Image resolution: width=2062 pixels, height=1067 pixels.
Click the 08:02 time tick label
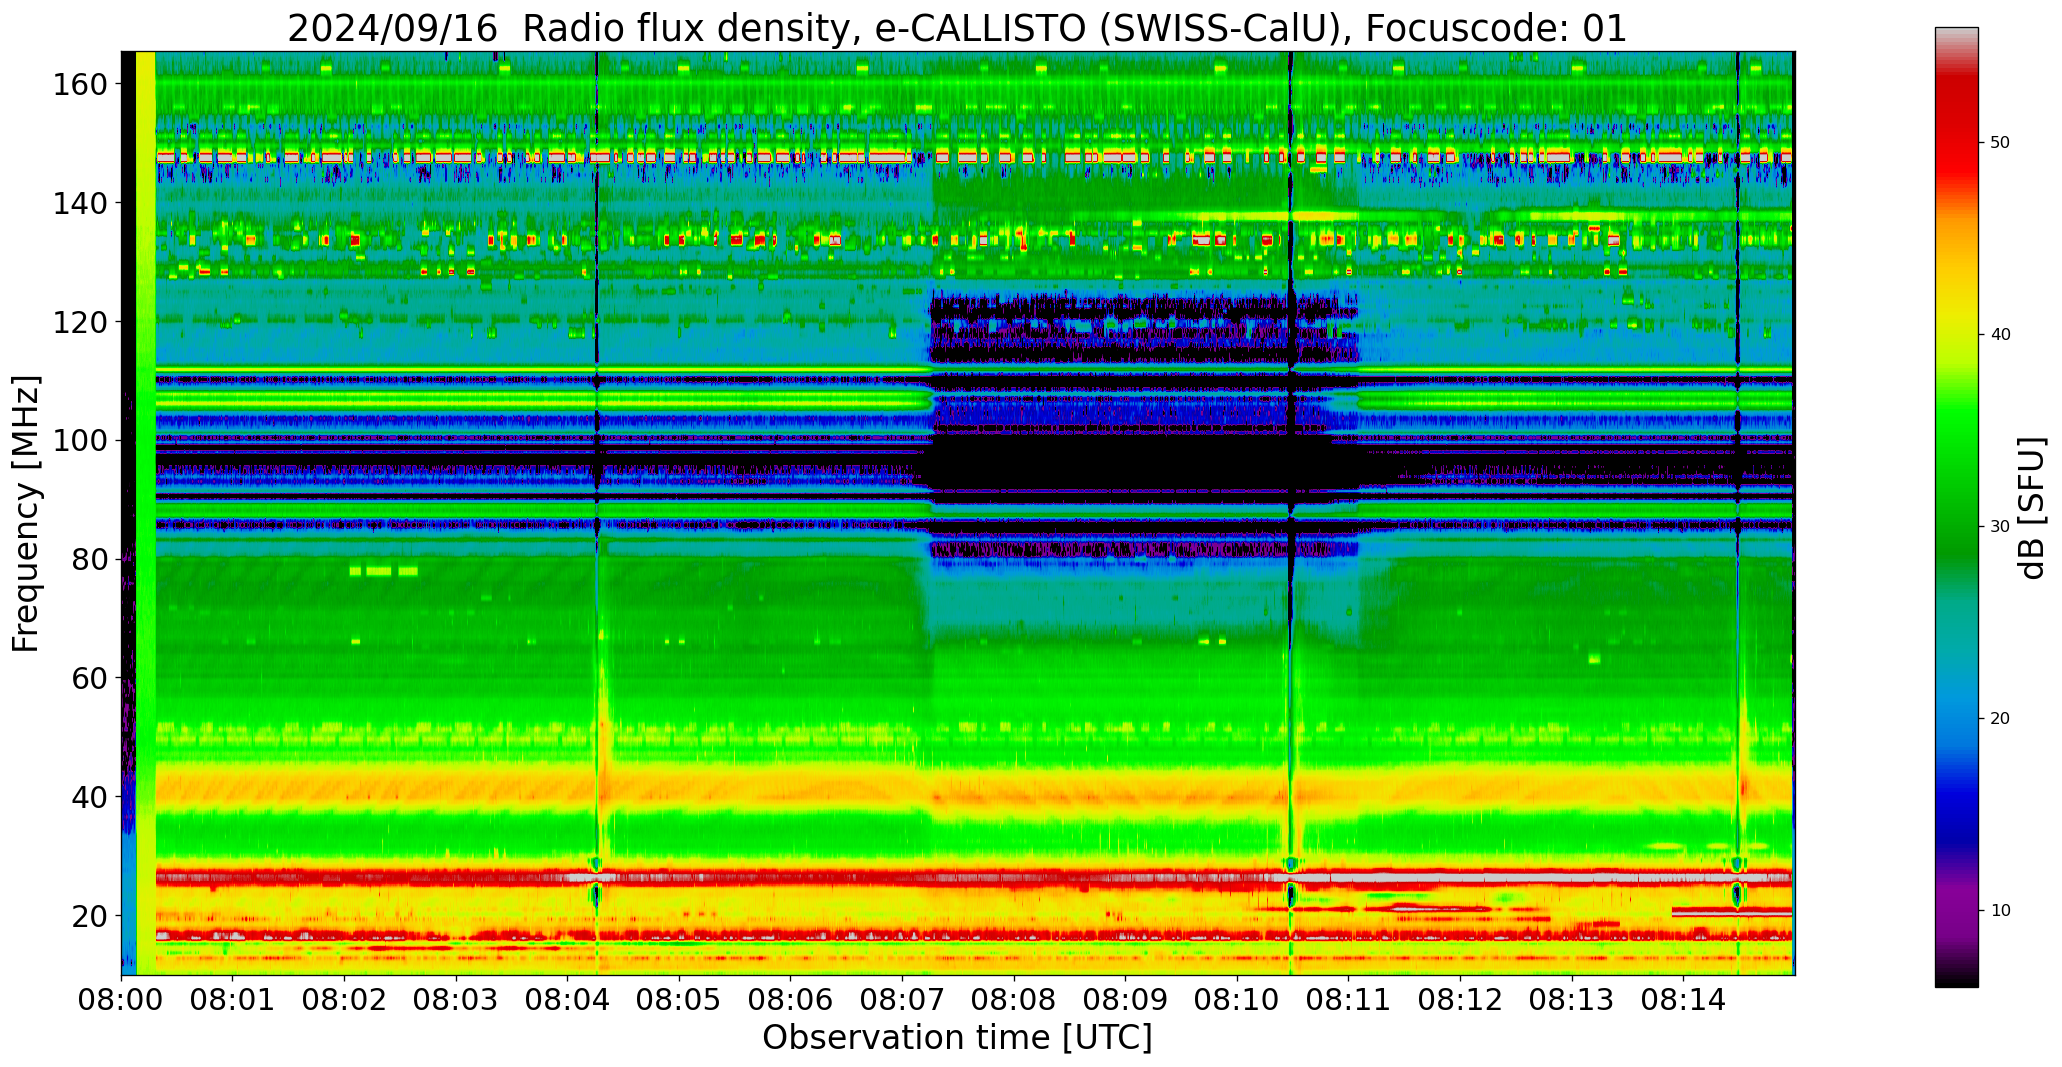(x=345, y=1000)
